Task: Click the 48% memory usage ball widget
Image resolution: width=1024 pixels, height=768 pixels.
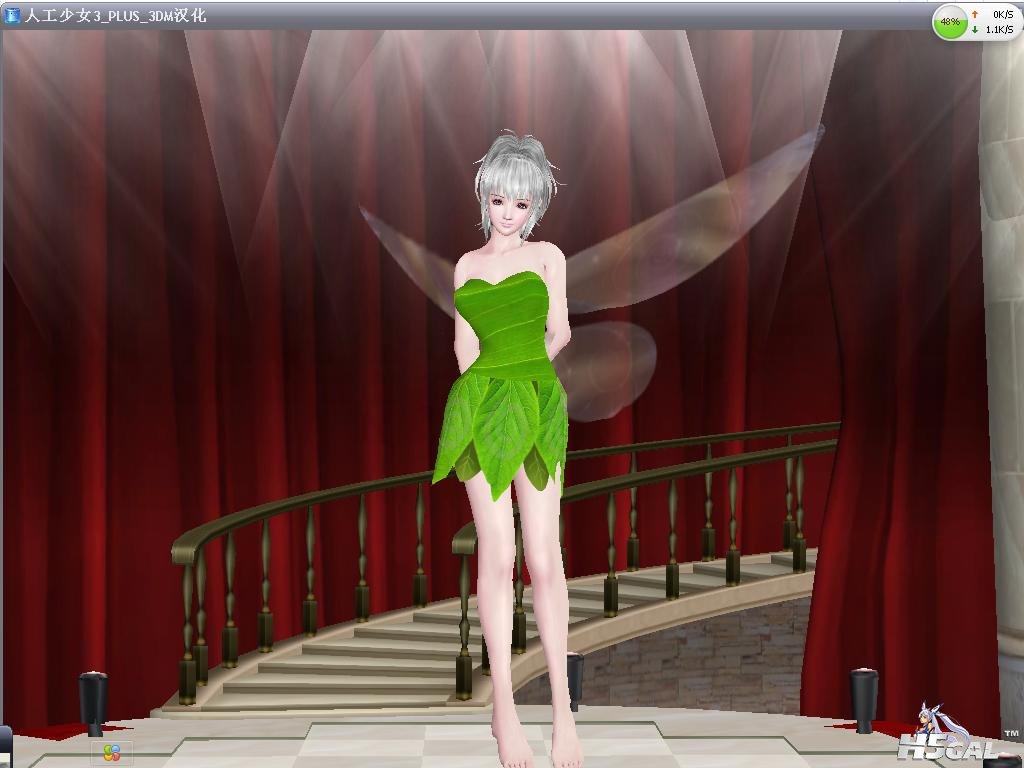Action: pyautogui.click(x=950, y=22)
